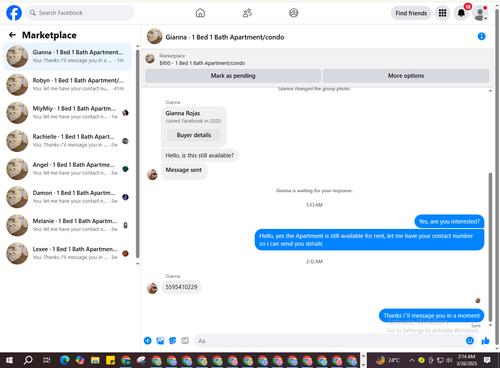
Task: Open the notifications bell icon
Action: click(461, 13)
